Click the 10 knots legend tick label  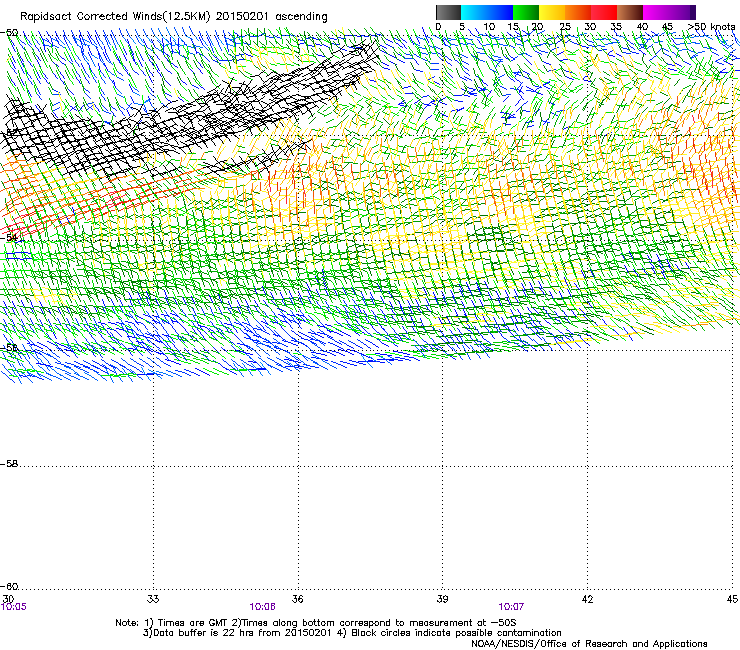[x=489, y=27]
